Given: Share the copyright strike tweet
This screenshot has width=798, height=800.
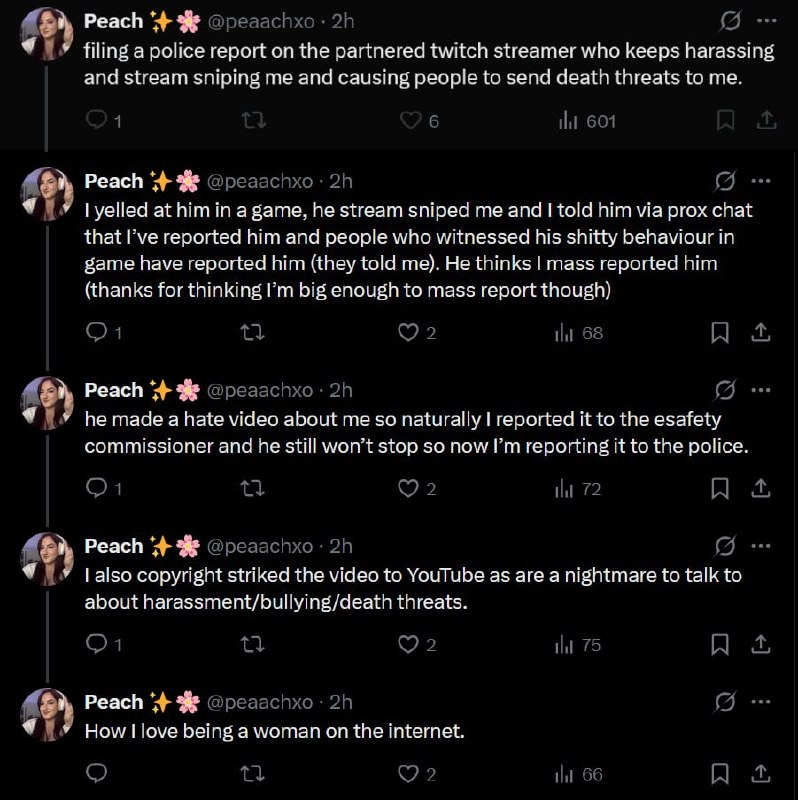Looking at the screenshot, I should 760,644.
